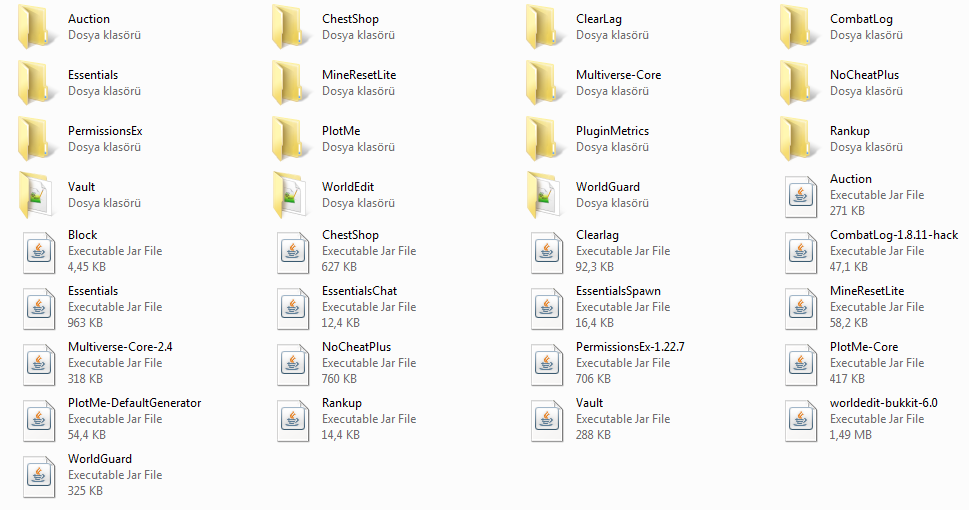Screen dimensions: 969x510
Task: Click the Rankup folder icon
Action: point(797,138)
